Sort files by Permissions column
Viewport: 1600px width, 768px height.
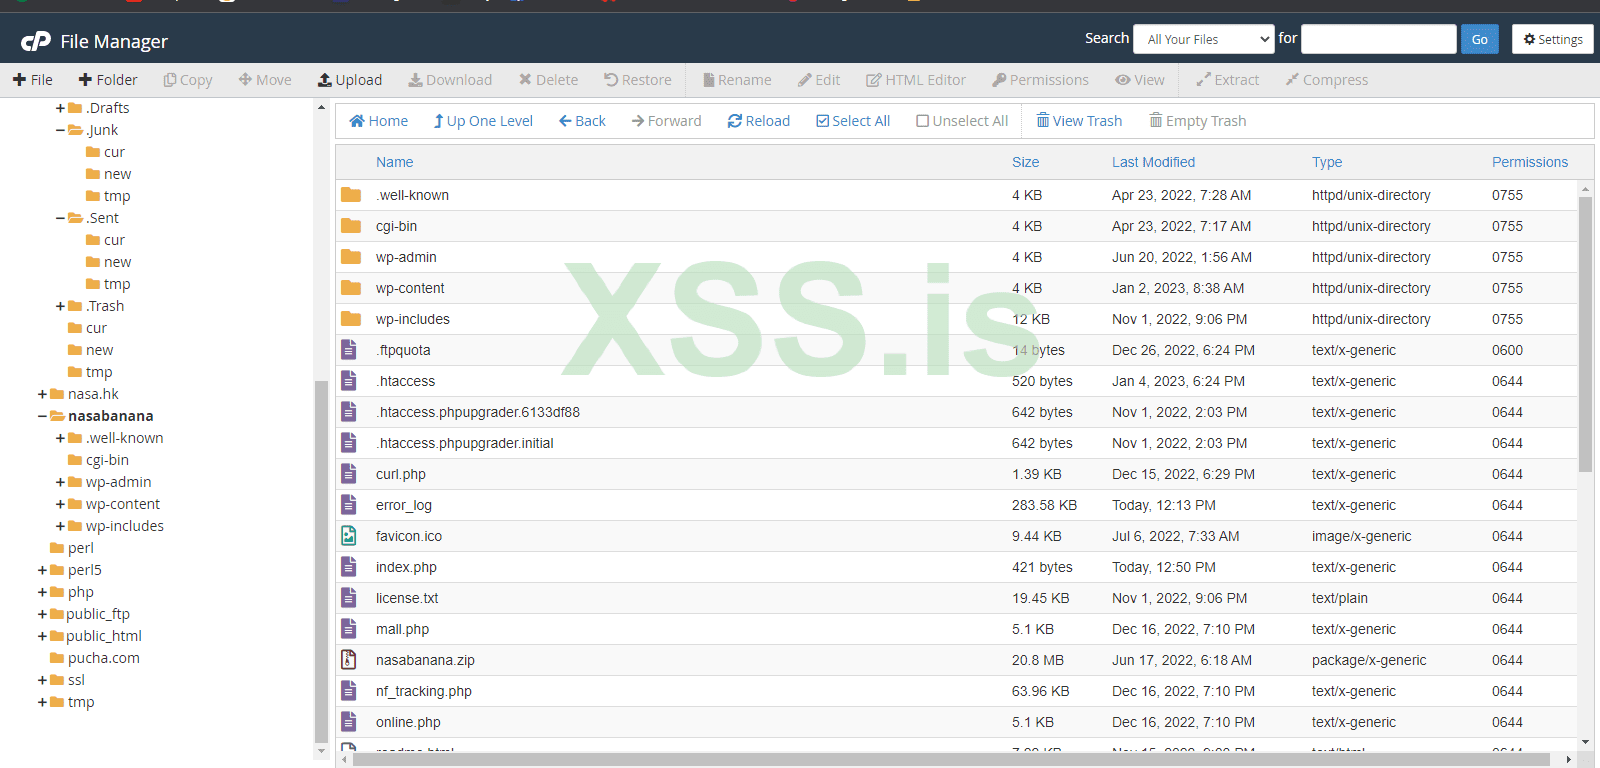[x=1530, y=162]
